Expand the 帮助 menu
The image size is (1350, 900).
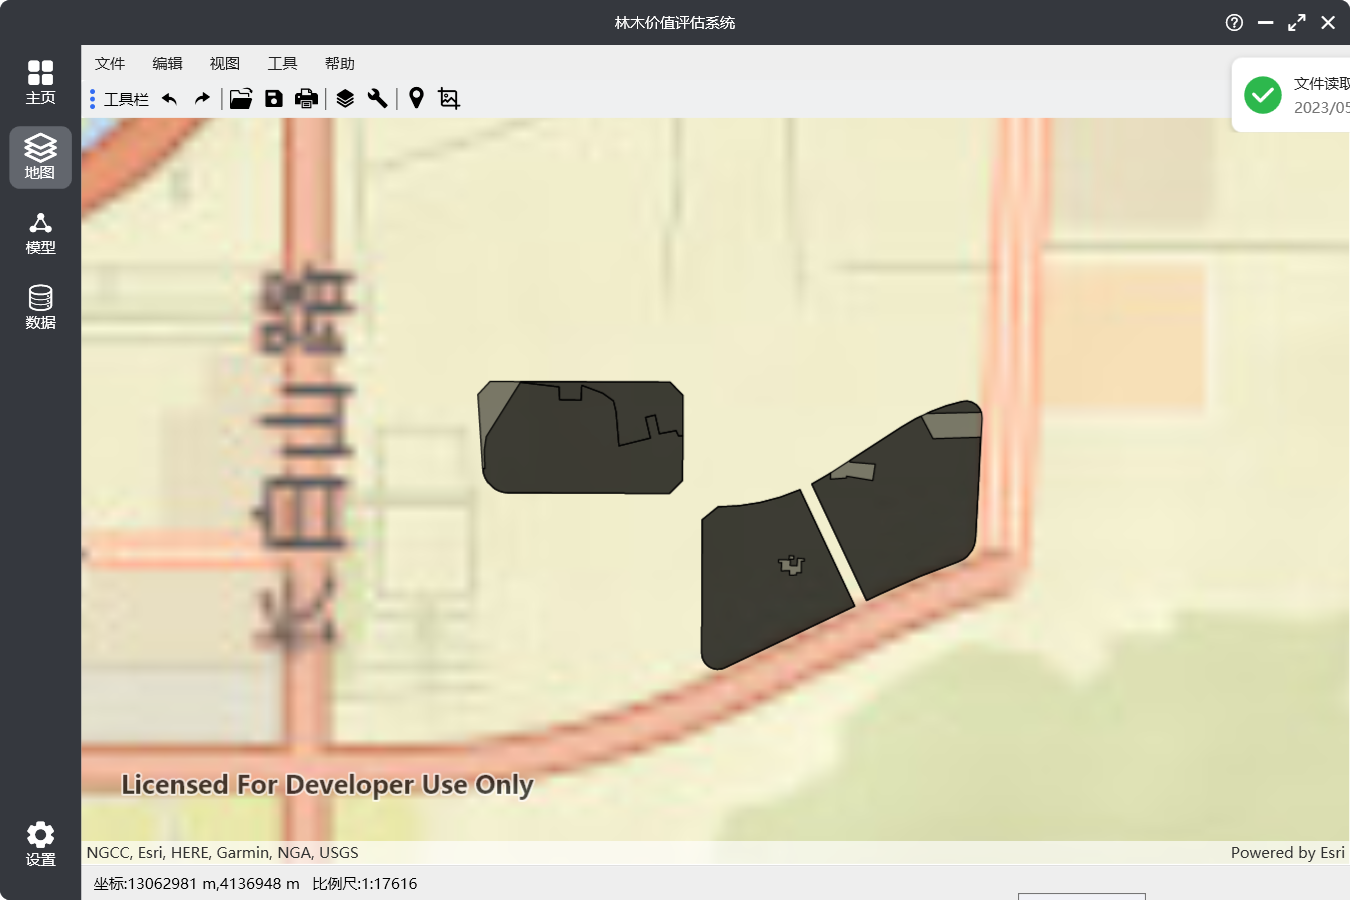[x=340, y=63]
